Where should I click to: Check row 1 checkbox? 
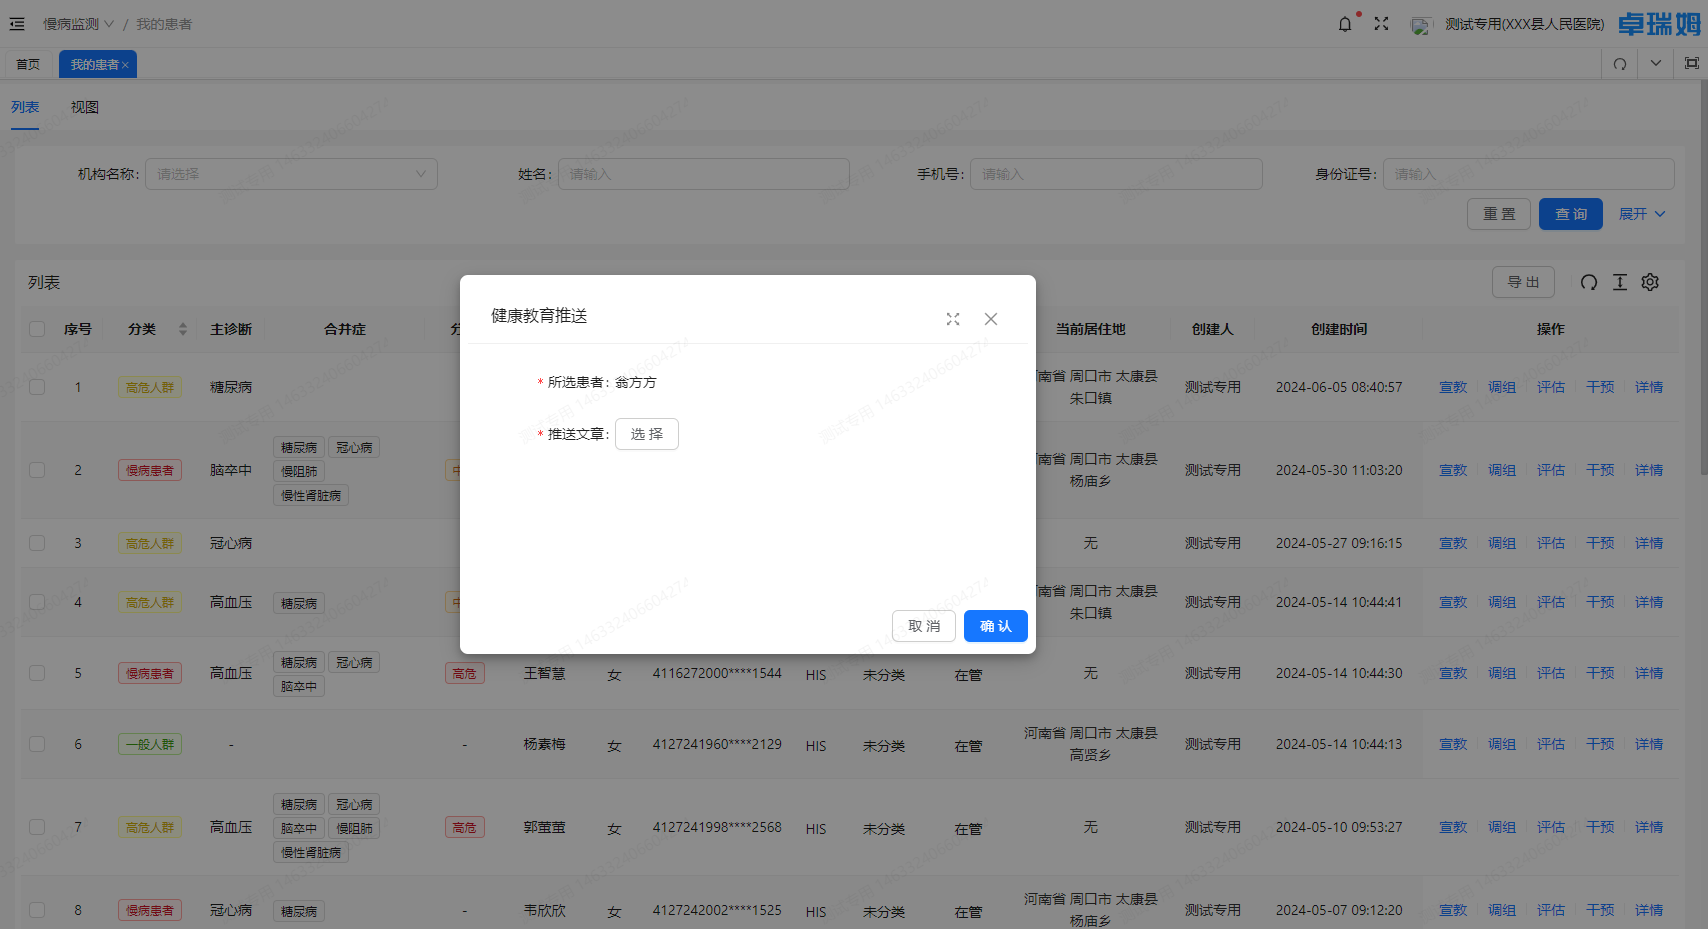pos(37,387)
